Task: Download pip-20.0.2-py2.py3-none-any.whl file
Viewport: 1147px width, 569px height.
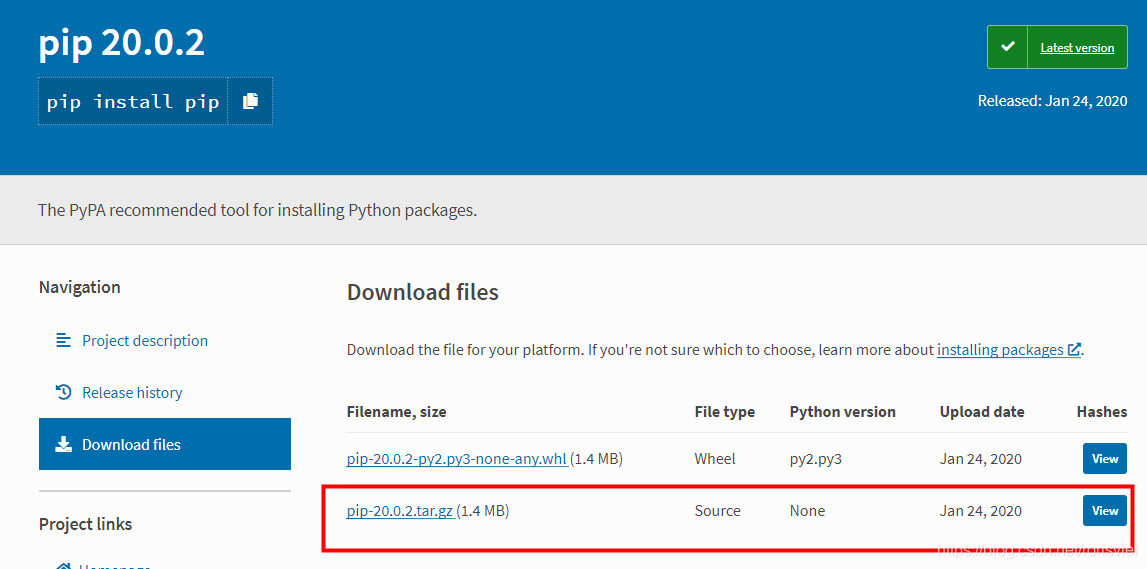Action: pyautogui.click(x=456, y=459)
